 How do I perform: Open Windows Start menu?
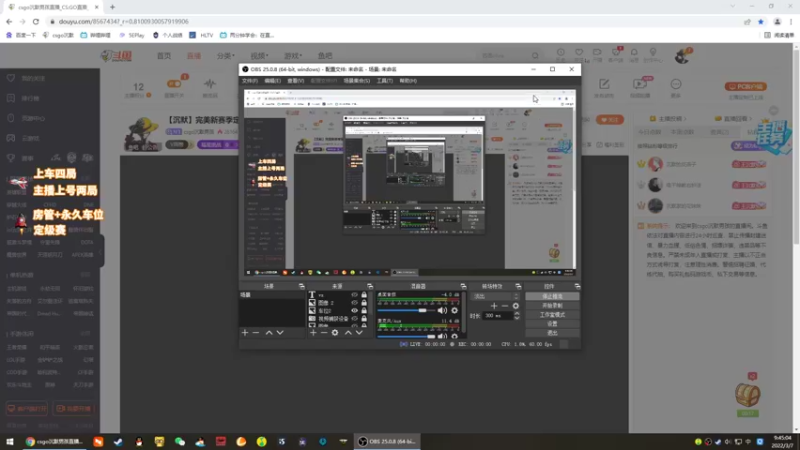10,442
